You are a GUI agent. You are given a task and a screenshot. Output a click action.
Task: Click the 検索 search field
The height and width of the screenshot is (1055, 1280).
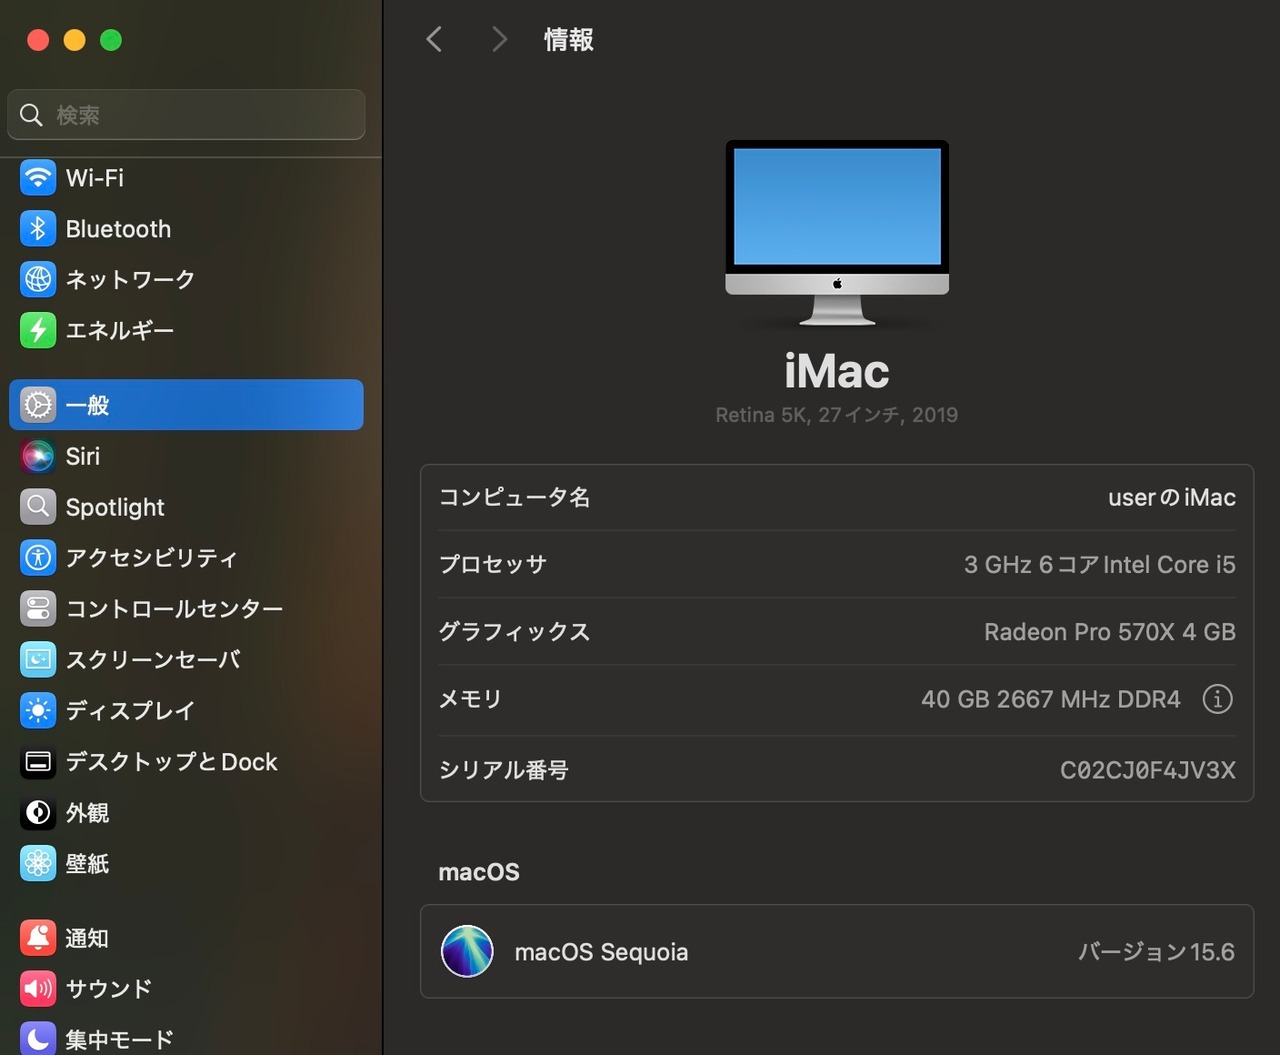point(186,115)
